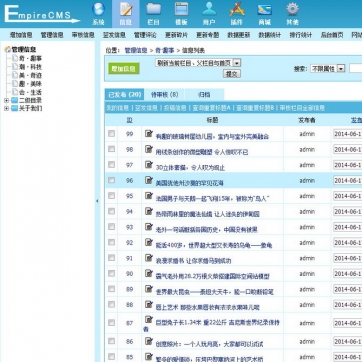Viewport: 362px width, 362px height.
Task: Open 排行统计 in the submenu bar
Action: tap(300, 35)
